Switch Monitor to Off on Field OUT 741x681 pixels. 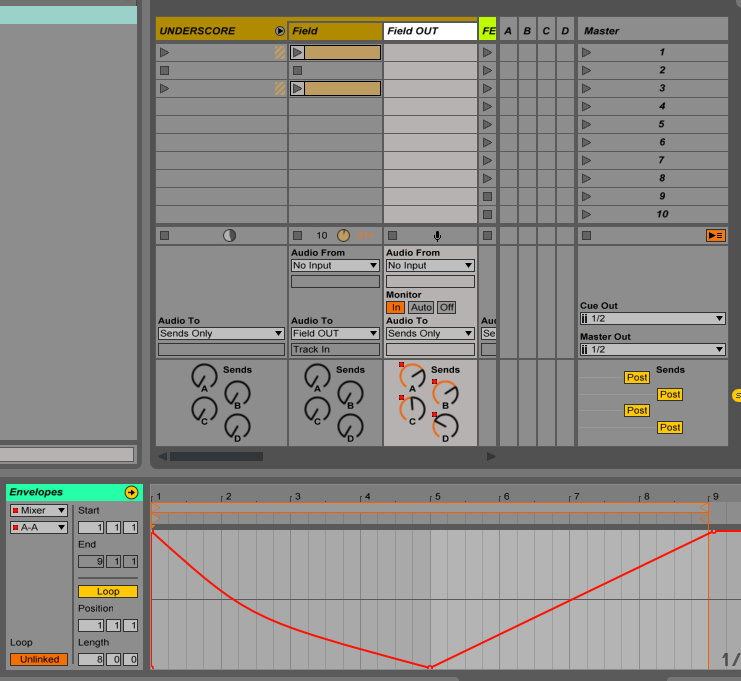click(x=446, y=307)
